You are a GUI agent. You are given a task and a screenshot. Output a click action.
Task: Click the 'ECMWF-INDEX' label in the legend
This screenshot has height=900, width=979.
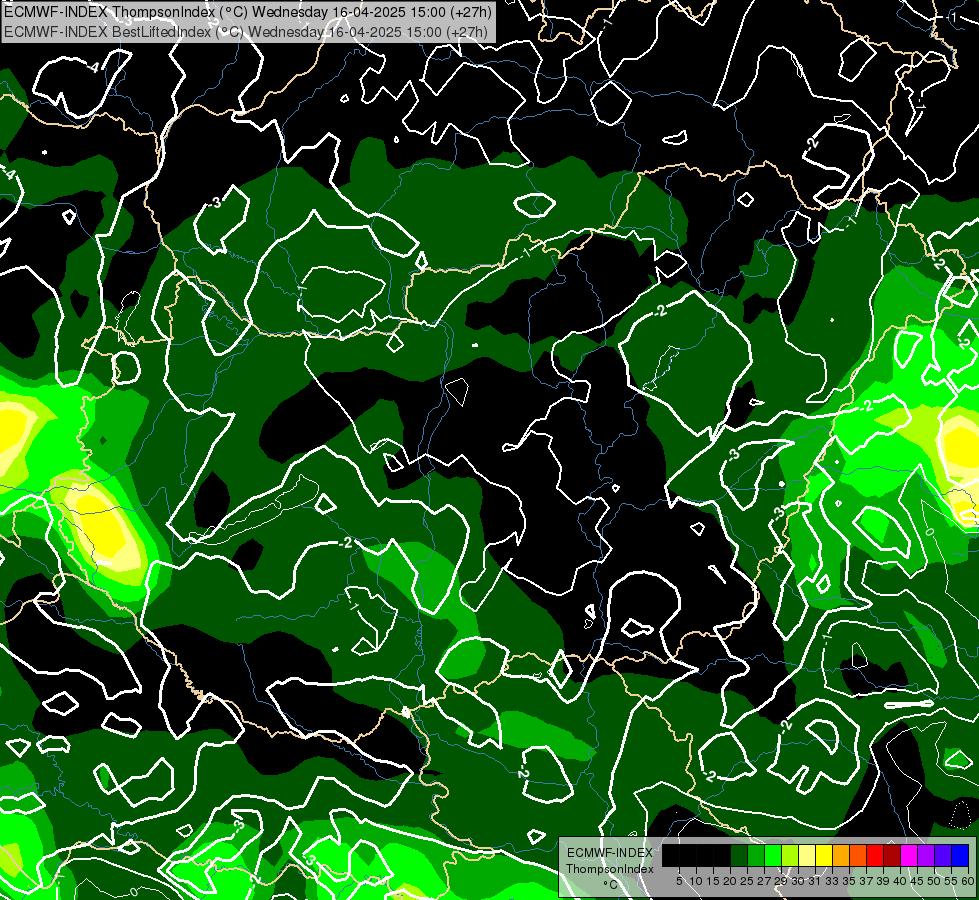tap(610, 853)
